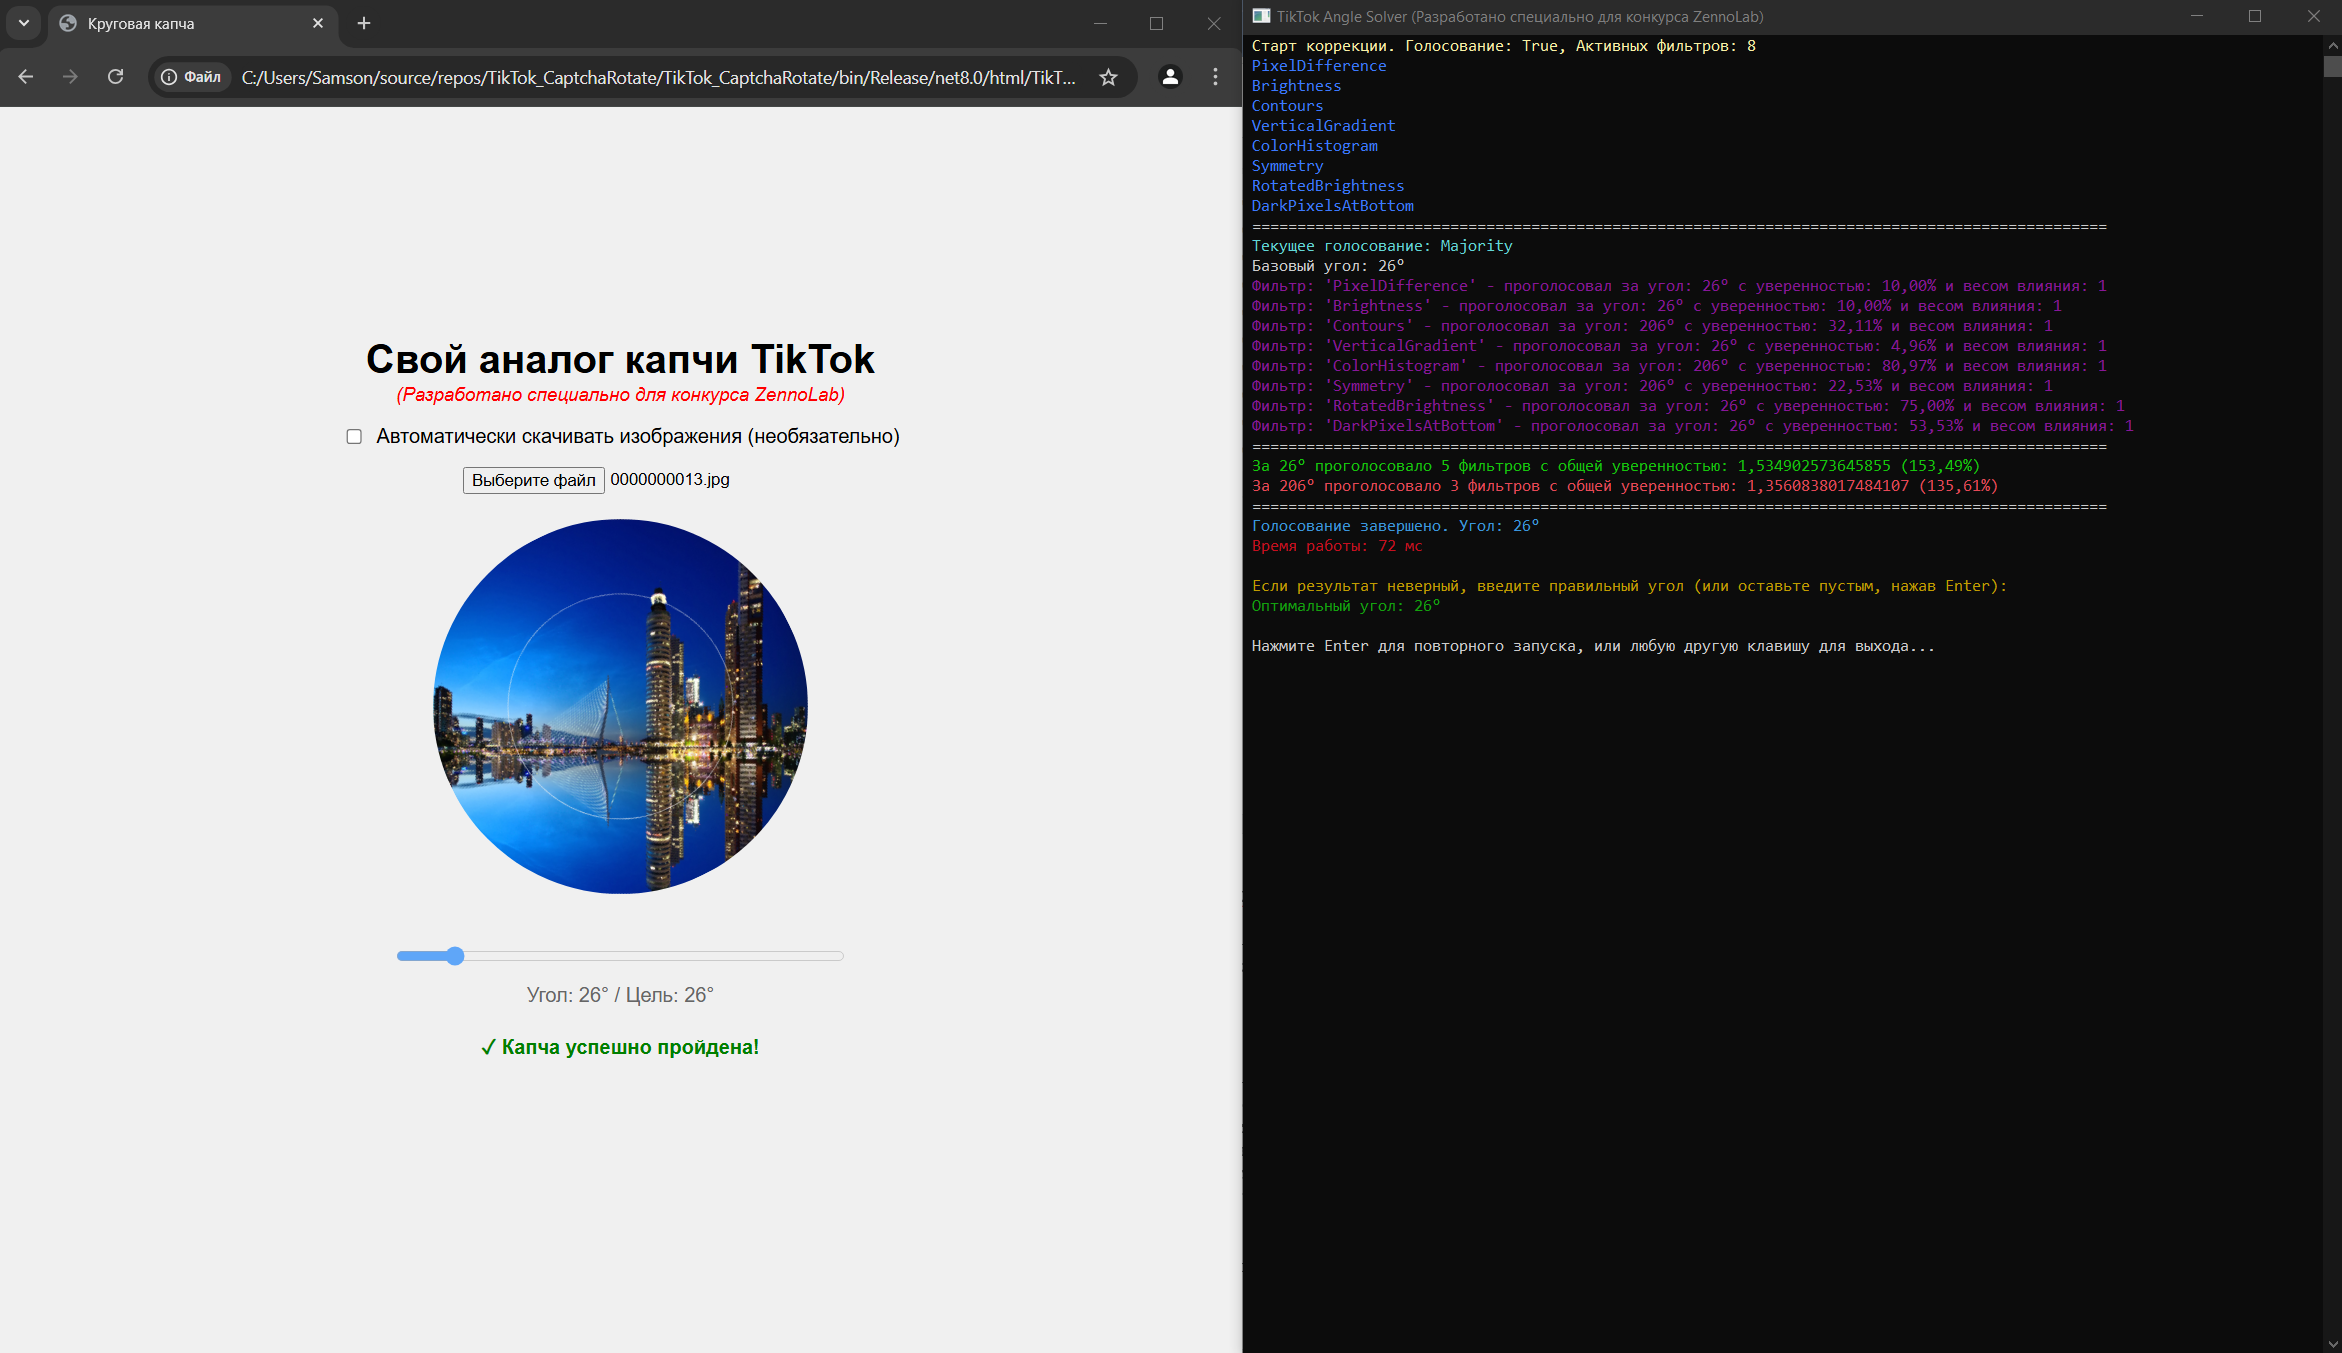This screenshot has height=1353, width=2342.
Task: Open a new browser tab
Action: [364, 23]
